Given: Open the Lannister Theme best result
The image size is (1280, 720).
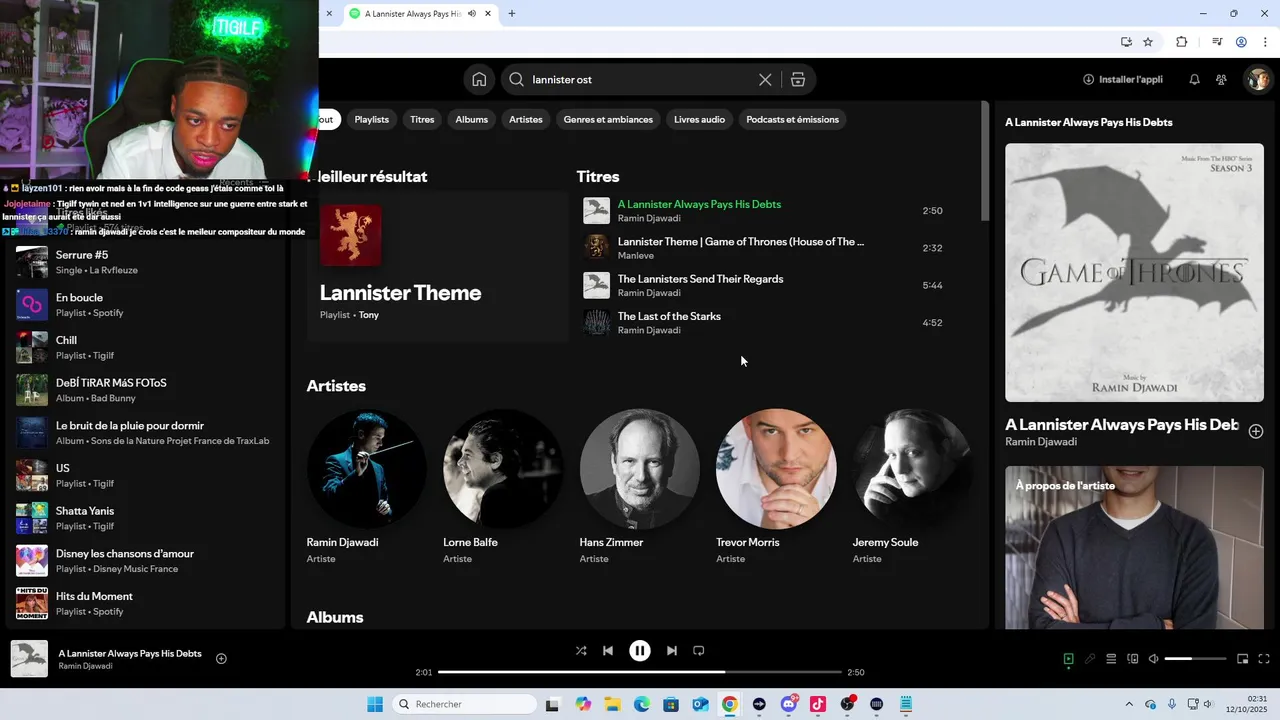Looking at the screenshot, I should (x=437, y=266).
